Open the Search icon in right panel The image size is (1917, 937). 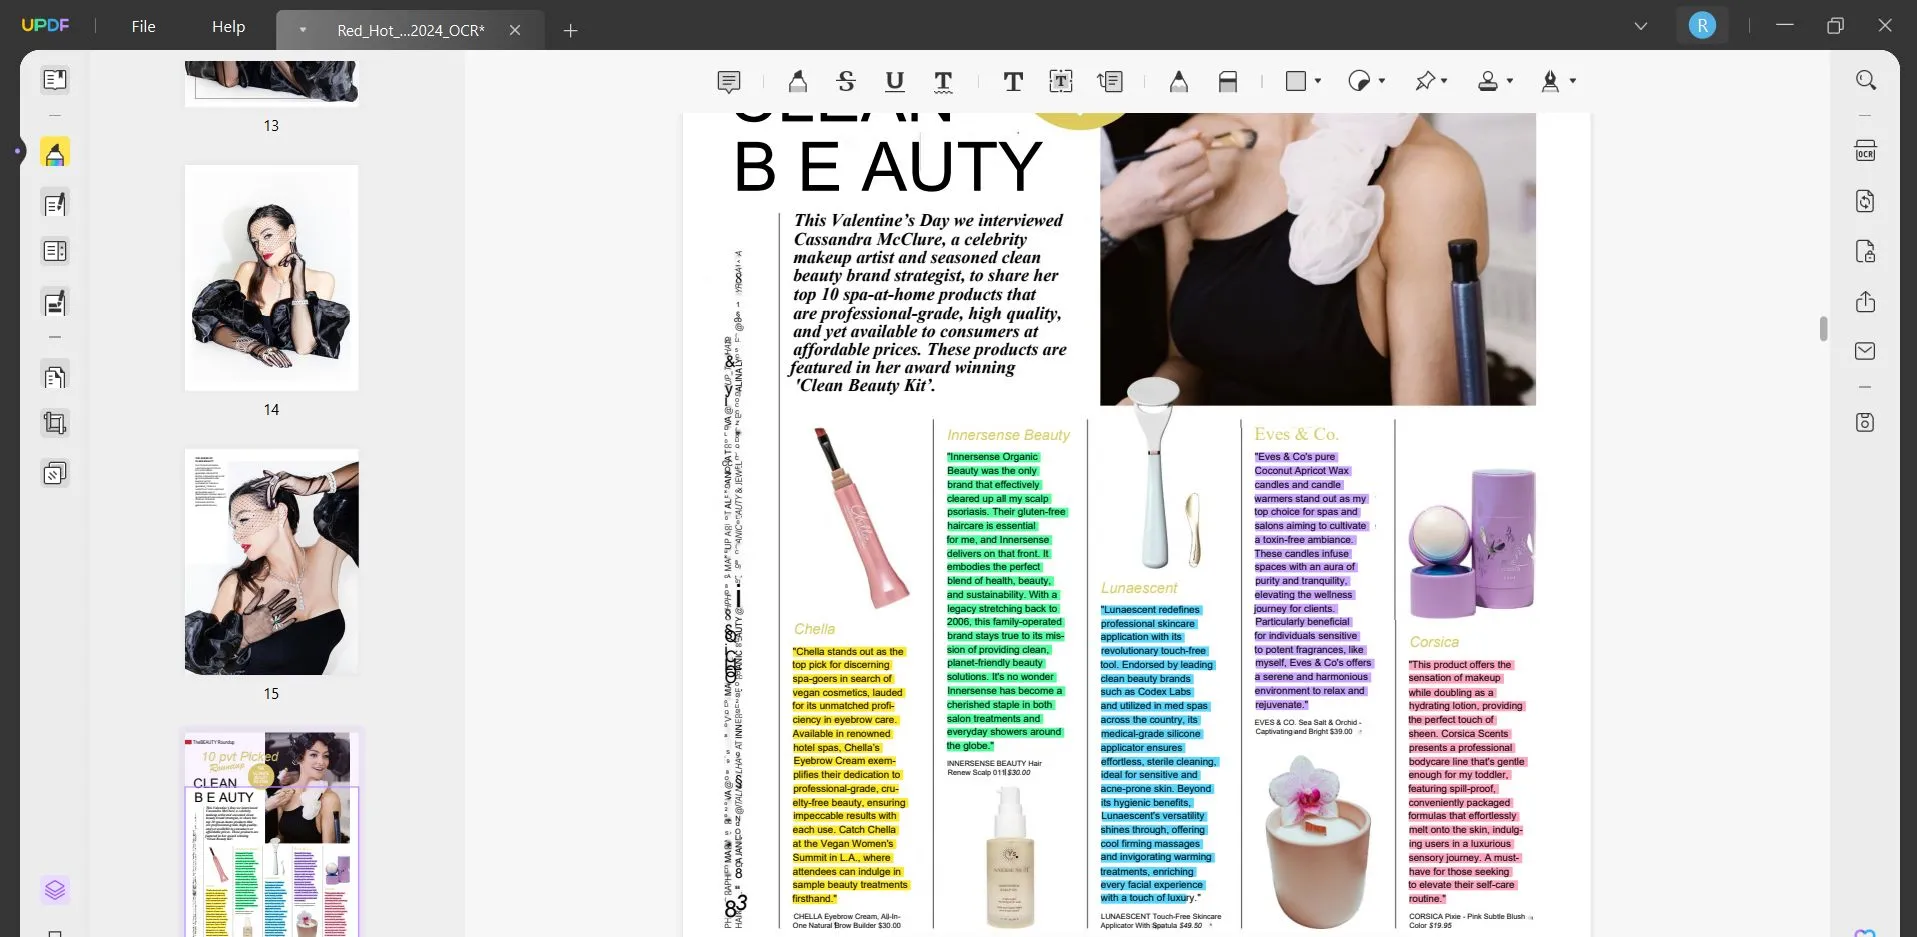pos(1866,80)
